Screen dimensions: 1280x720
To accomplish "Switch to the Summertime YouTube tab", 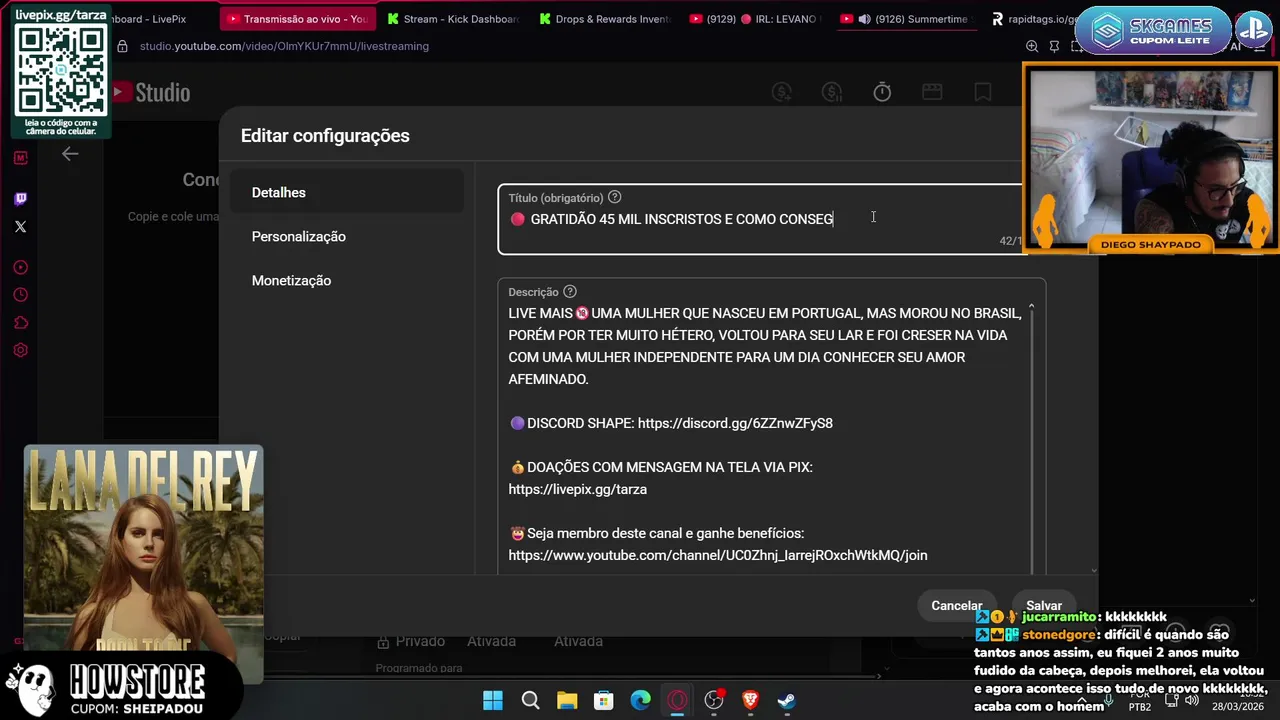I will click(x=908, y=19).
